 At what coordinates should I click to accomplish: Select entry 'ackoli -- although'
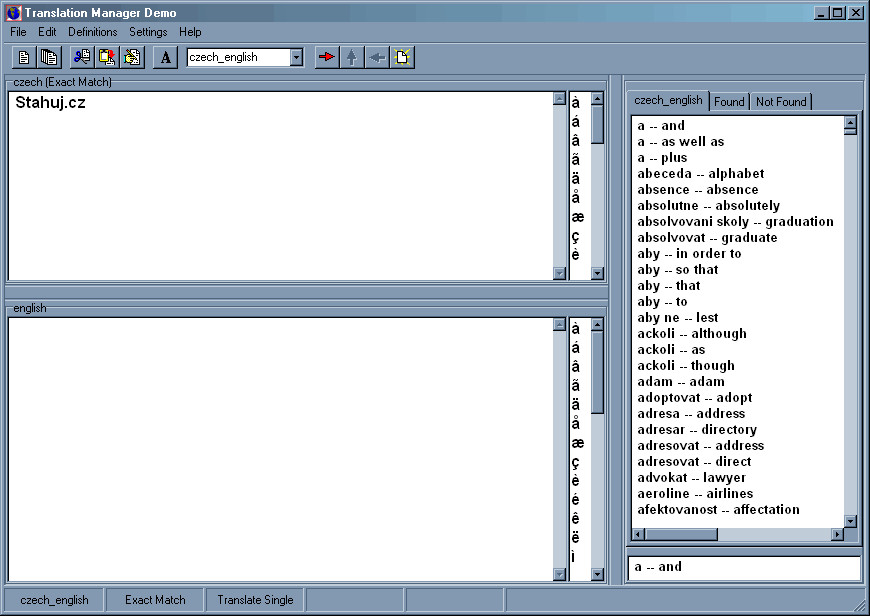click(x=692, y=334)
